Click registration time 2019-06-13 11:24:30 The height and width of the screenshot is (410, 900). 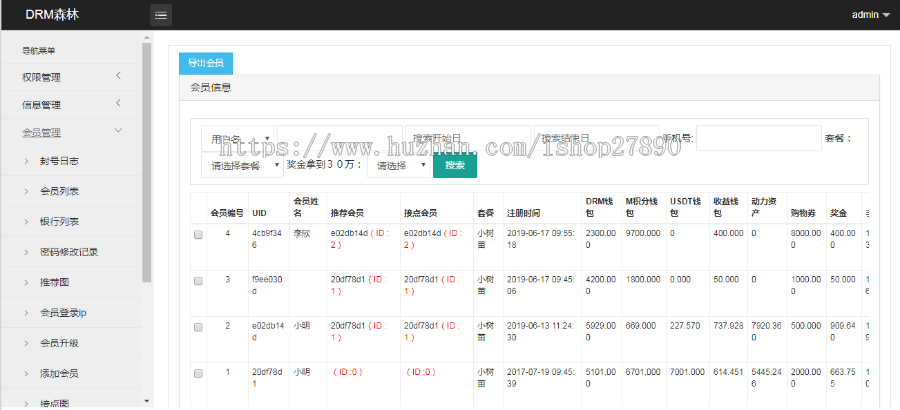[541, 331]
